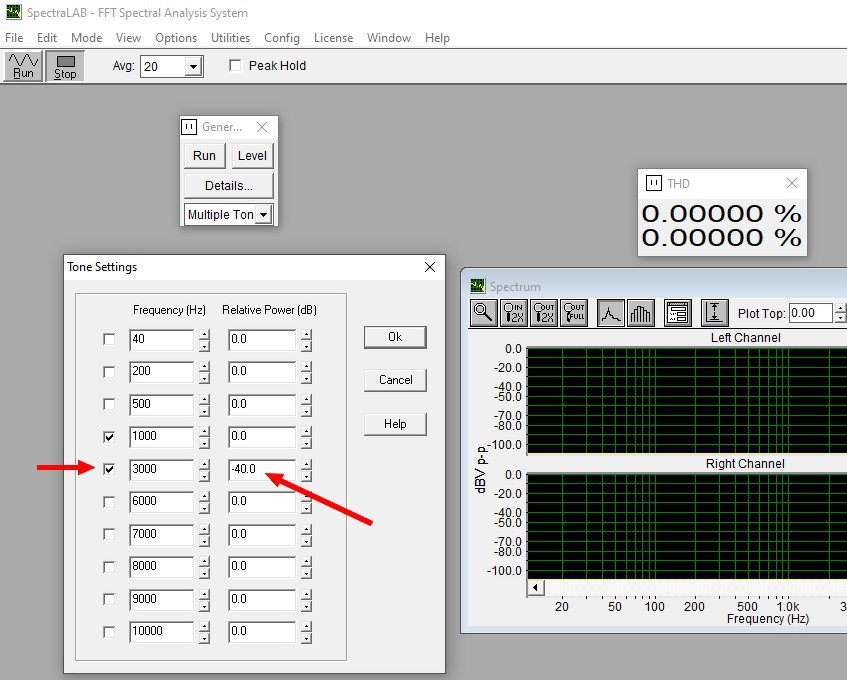
Task: Decrease the 200 Hz frequency with the down spinner
Action: 204,378
